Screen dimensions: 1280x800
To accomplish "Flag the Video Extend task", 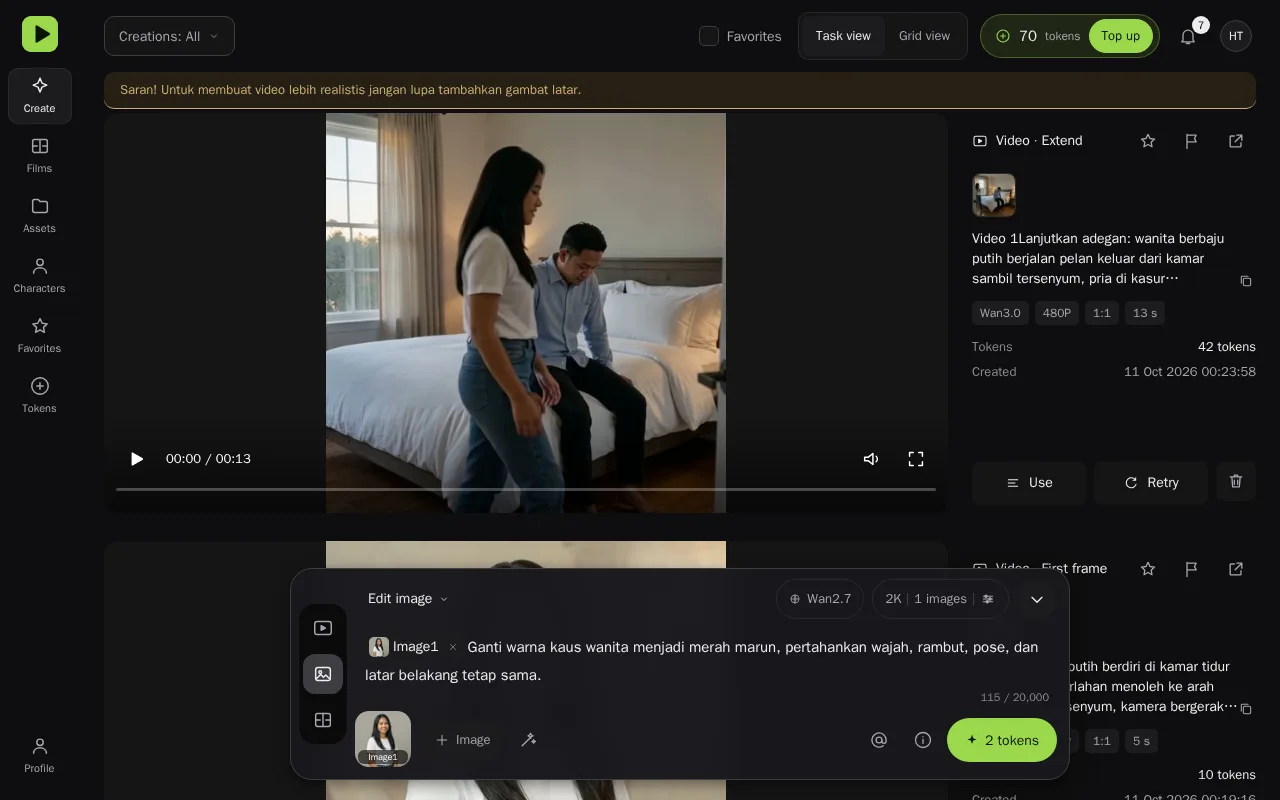I will tap(1191, 141).
